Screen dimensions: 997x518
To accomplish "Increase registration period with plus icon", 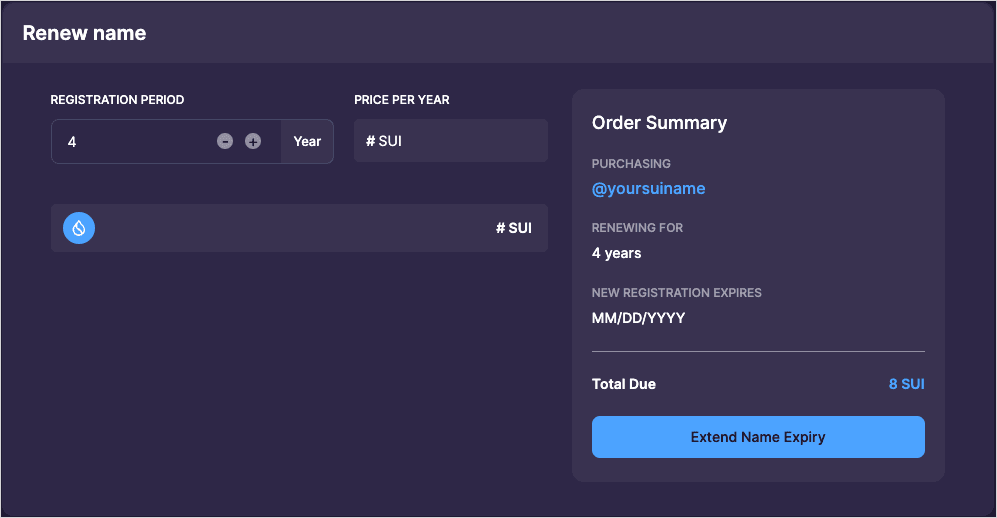I will click(253, 142).
